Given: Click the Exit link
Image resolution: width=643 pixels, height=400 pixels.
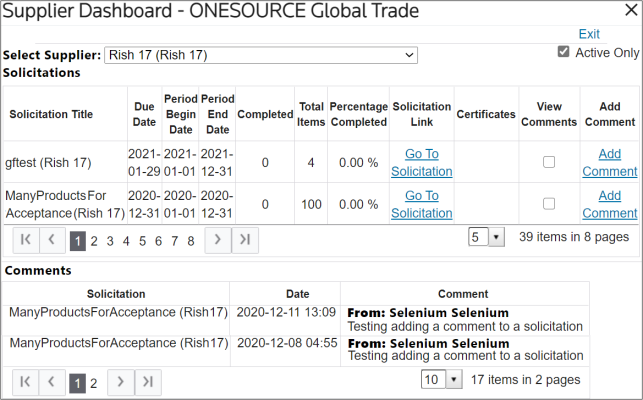Looking at the screenshot, I should [x=589, y=34].
